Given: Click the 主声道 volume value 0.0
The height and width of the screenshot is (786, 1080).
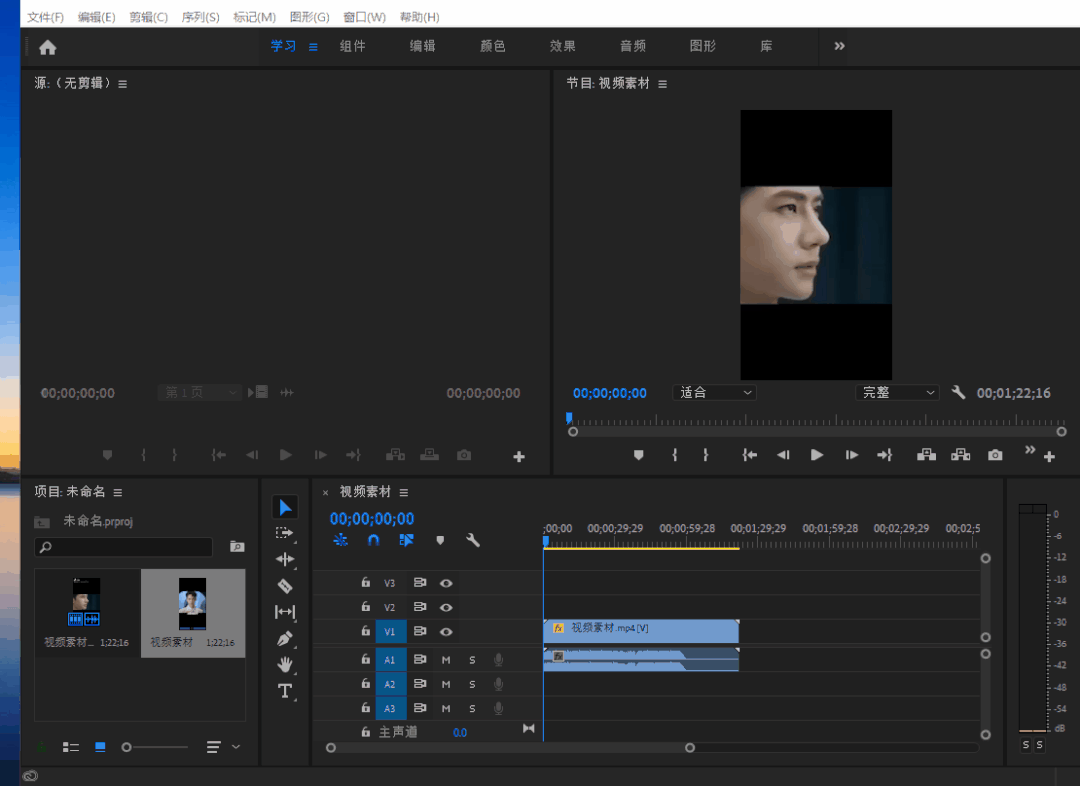Looking at the screenshot, I should tap(459, 731).
